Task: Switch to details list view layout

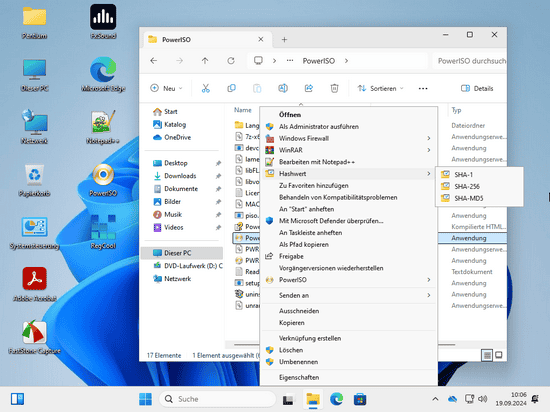Action: coord(487,355)
